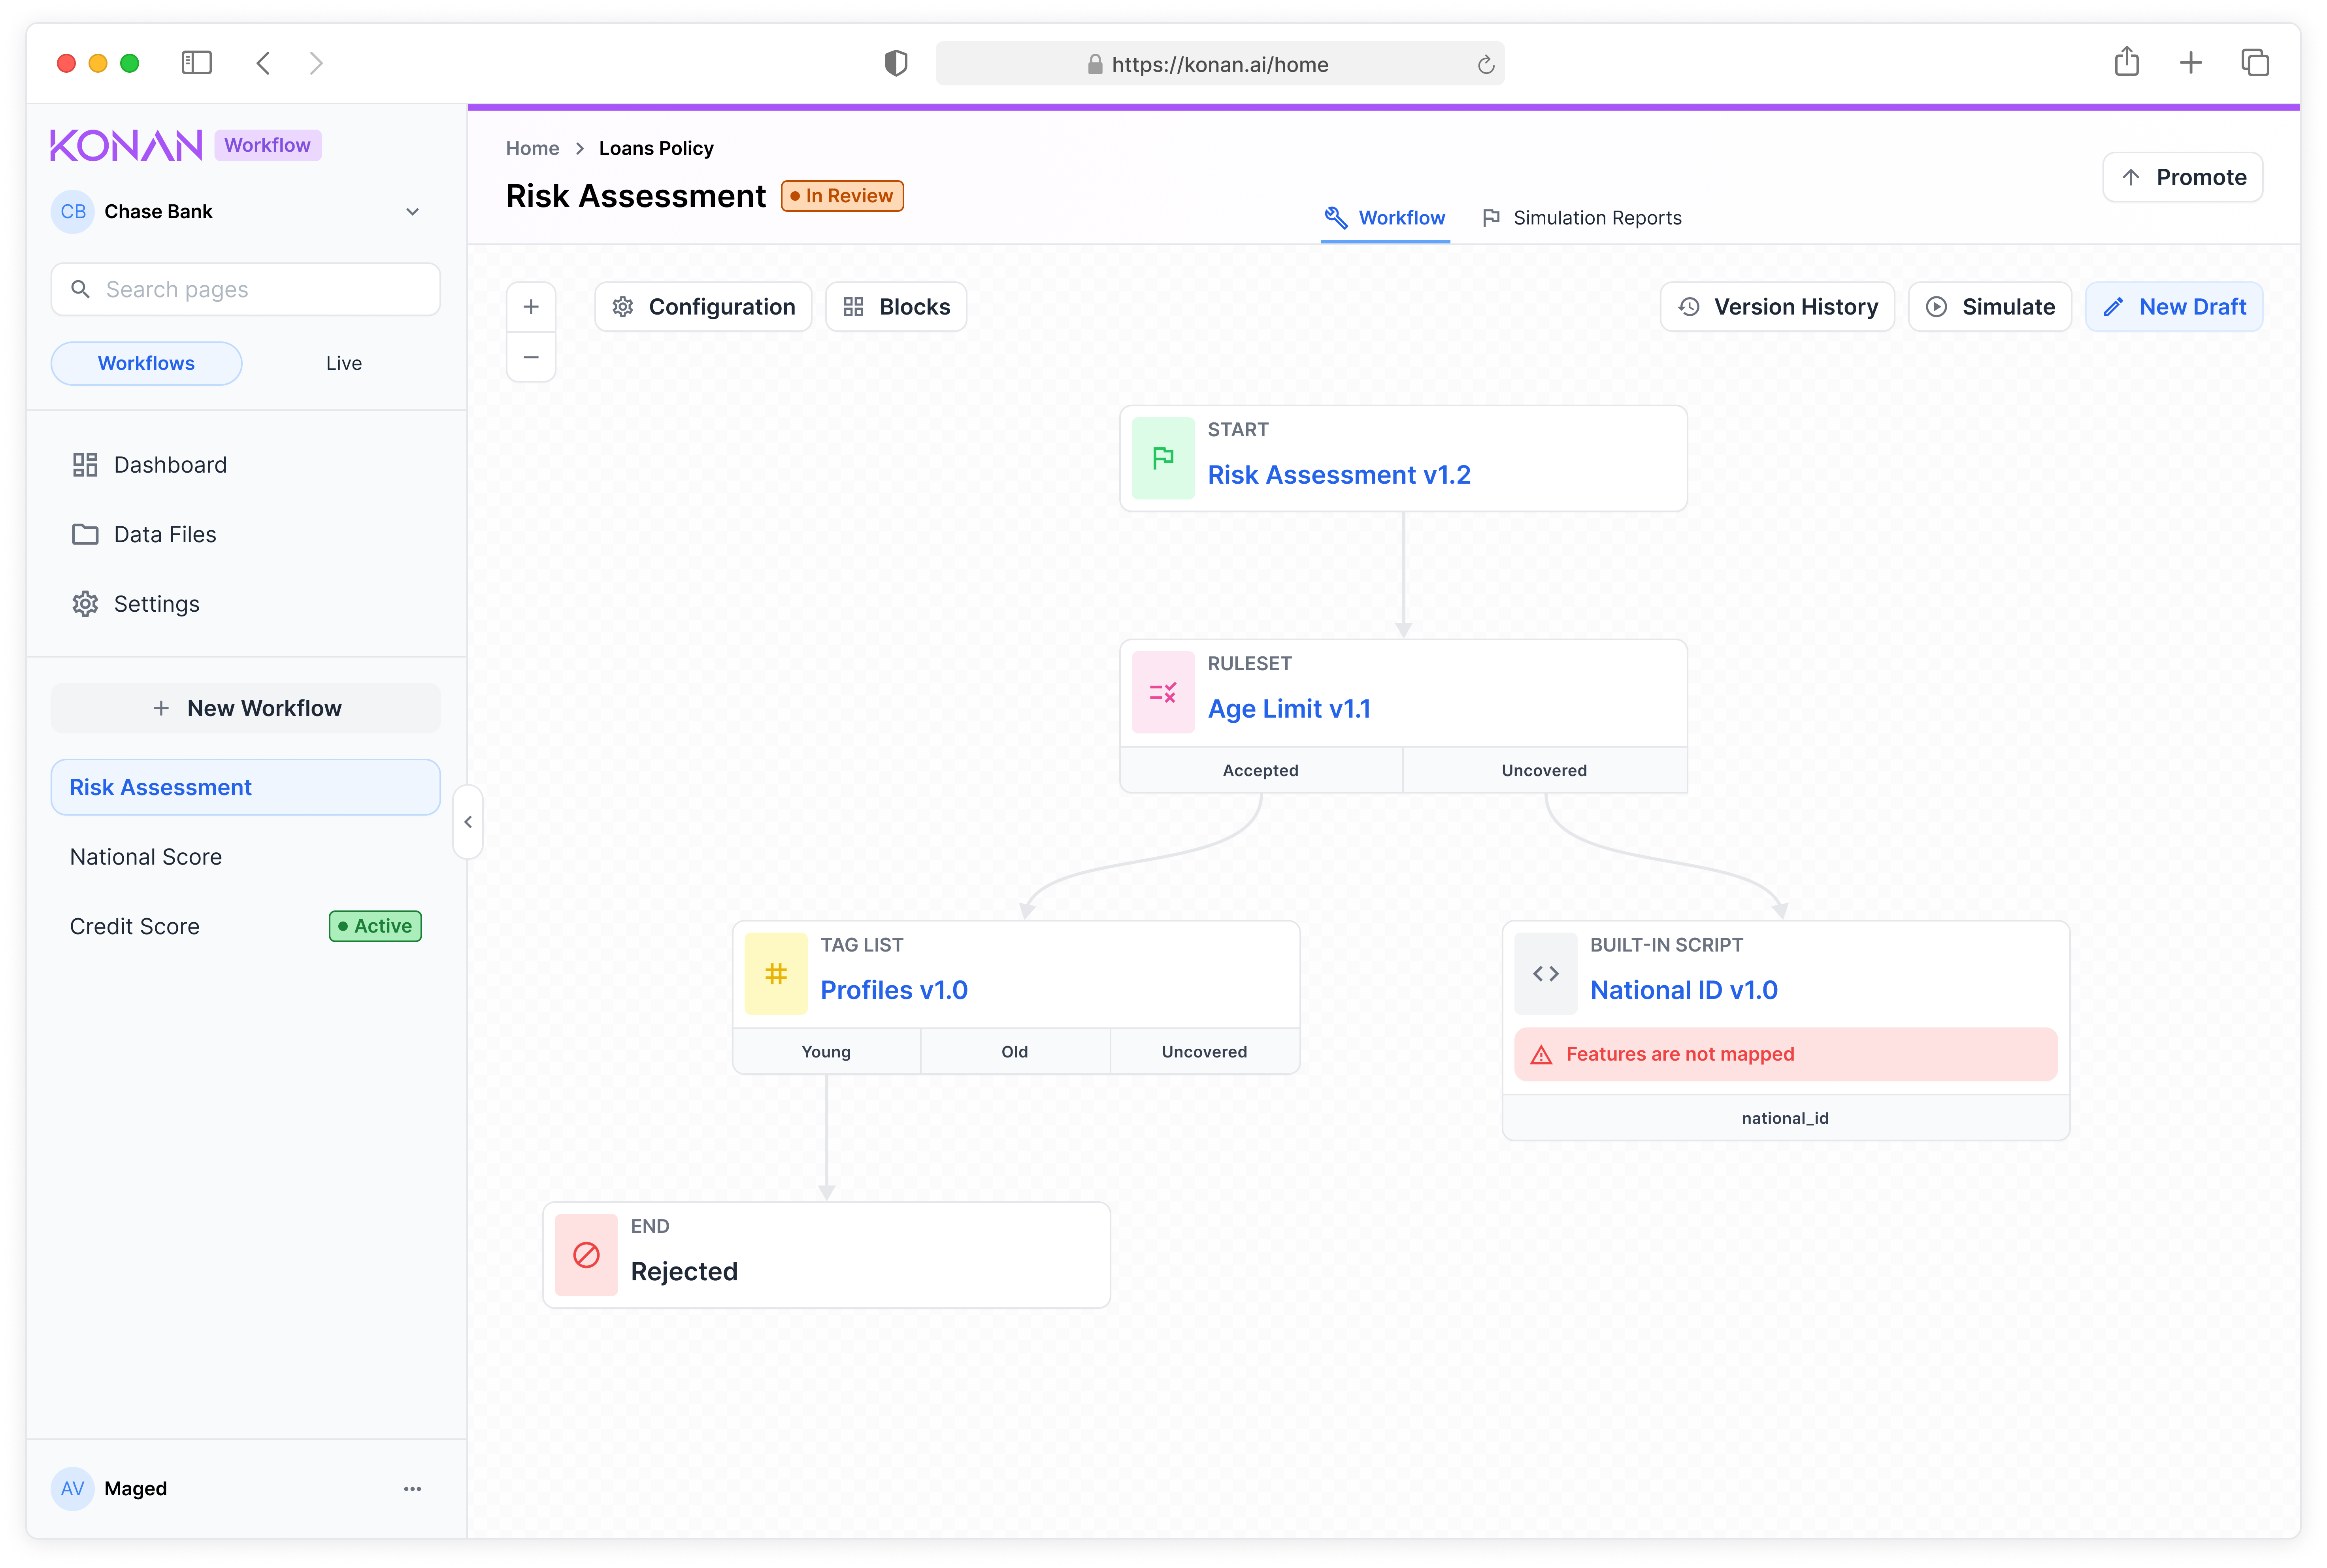Click the Profiles tag list hash icon

[776, 972]
